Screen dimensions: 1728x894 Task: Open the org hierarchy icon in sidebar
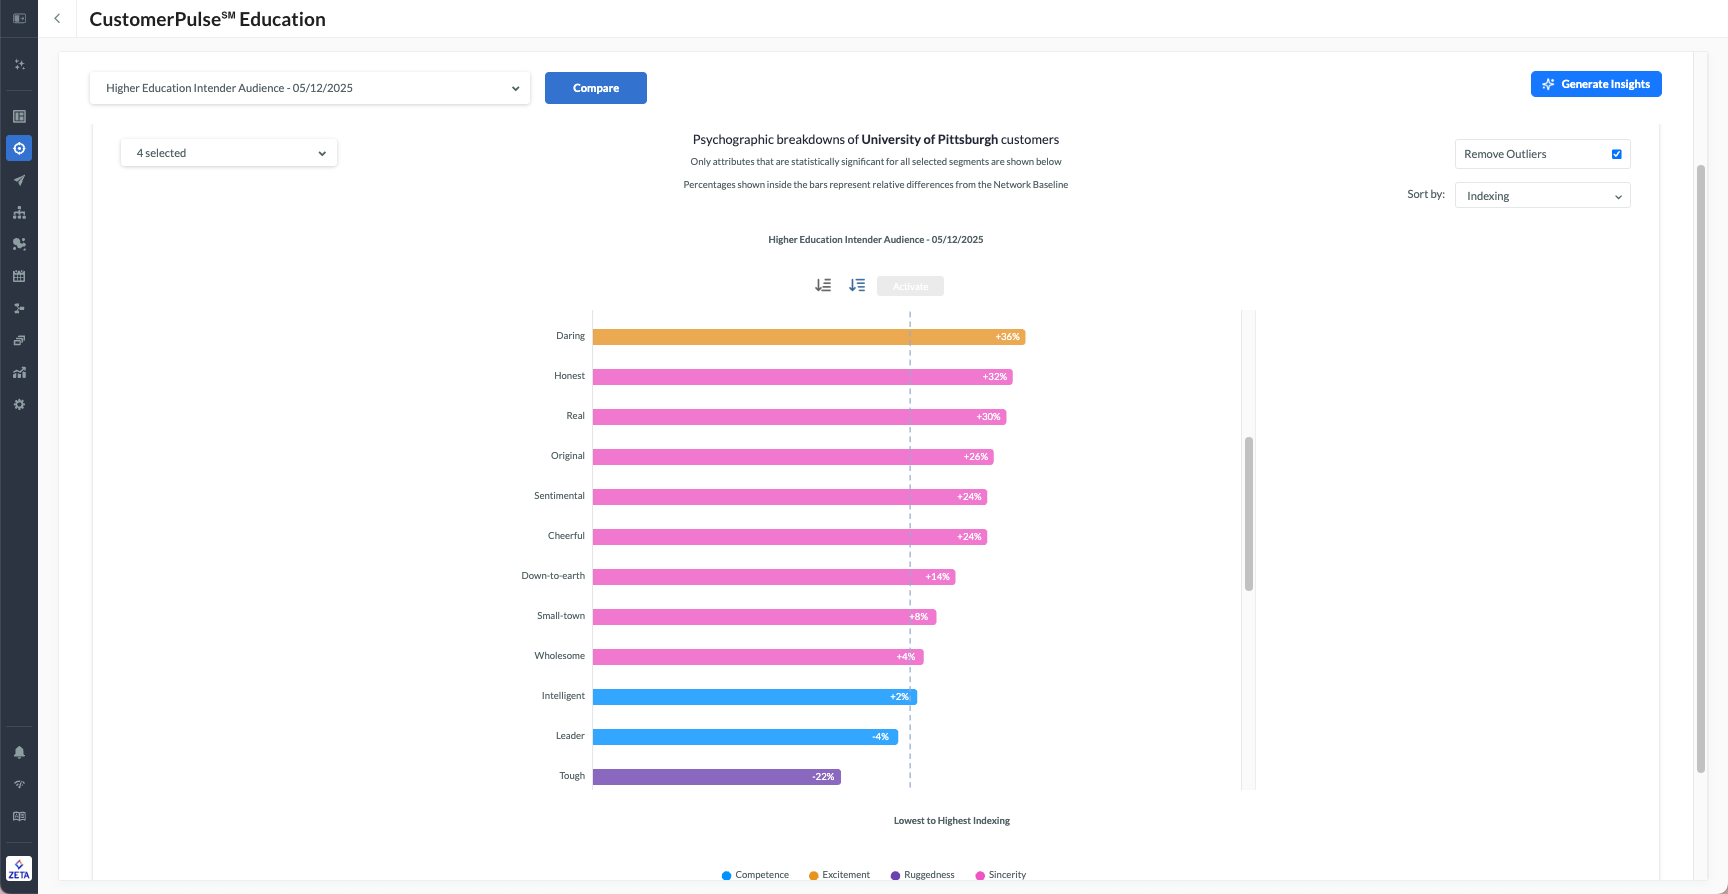click(x=19, y=213)
